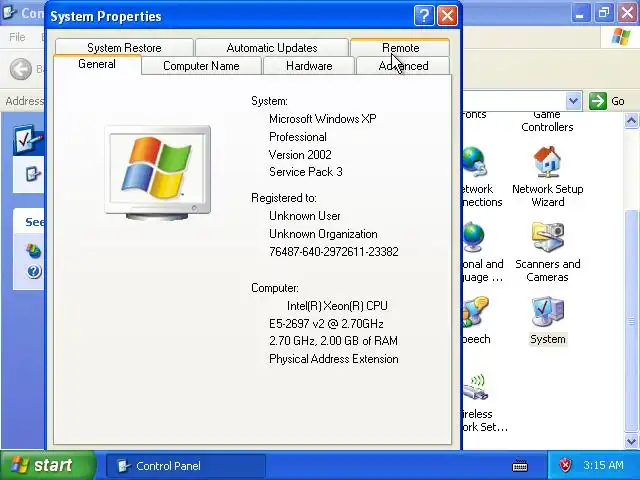Click Control Panel taskbar button
The width and height of the screenshot is (640, 480).
pyautogui.click(x=186, y=466)
